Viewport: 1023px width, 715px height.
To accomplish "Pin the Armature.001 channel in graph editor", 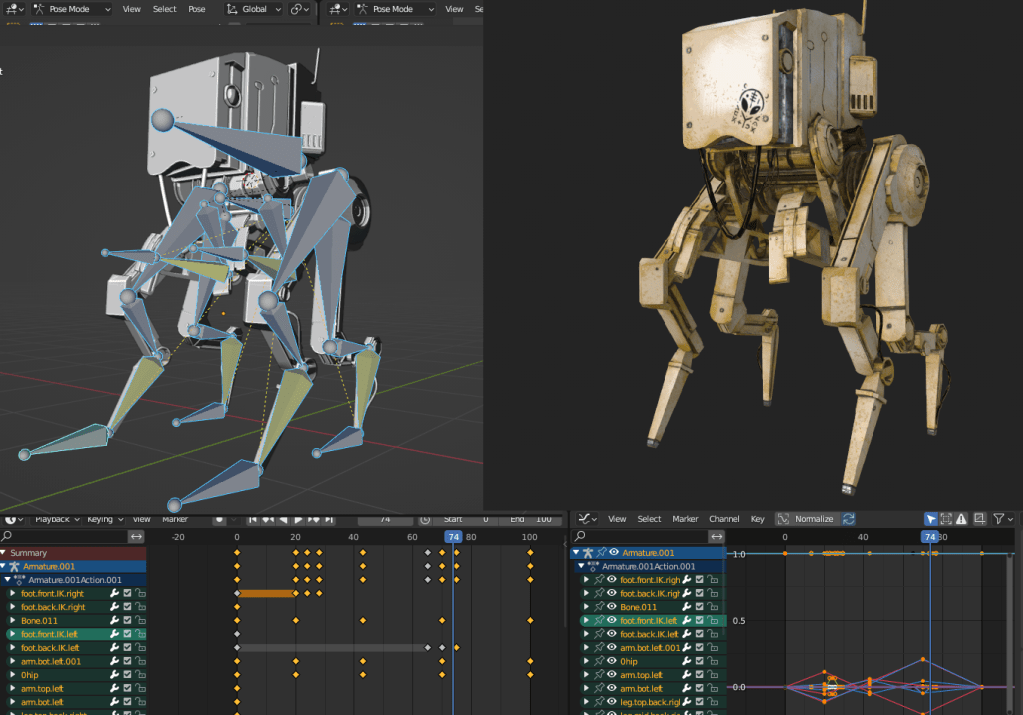I will (600, 553).
